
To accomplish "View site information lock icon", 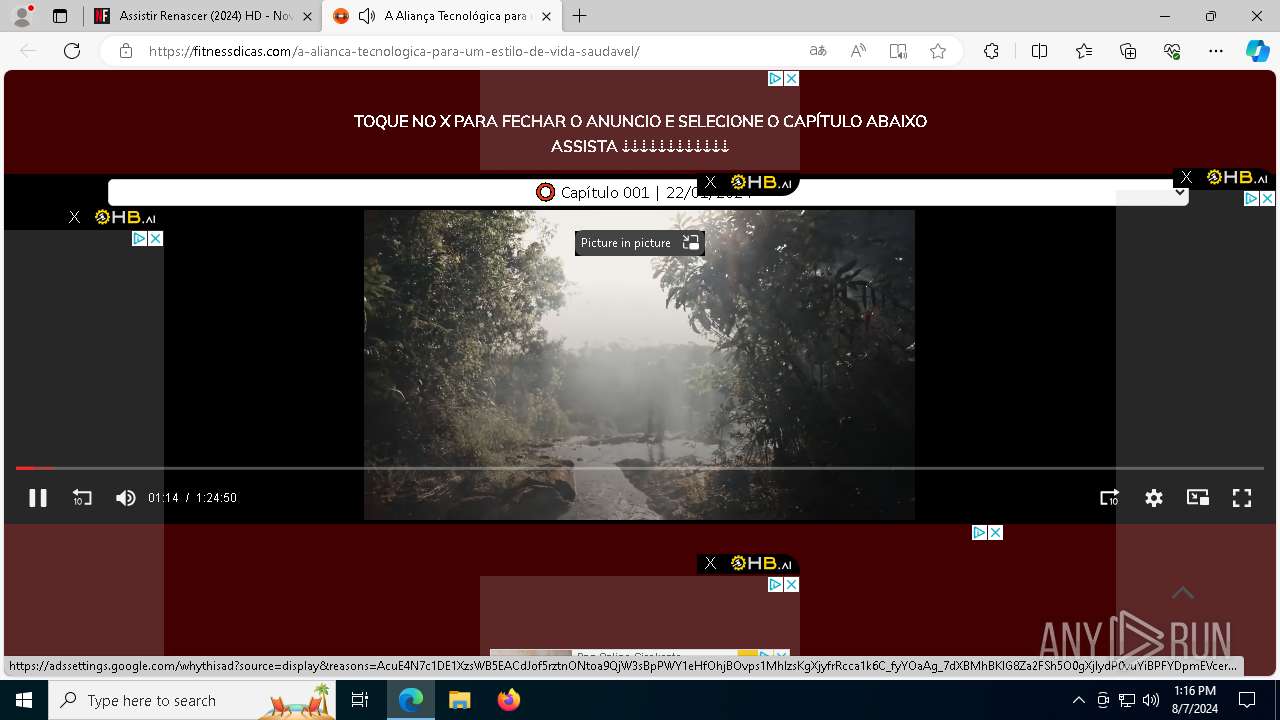I will pos(126,51).
